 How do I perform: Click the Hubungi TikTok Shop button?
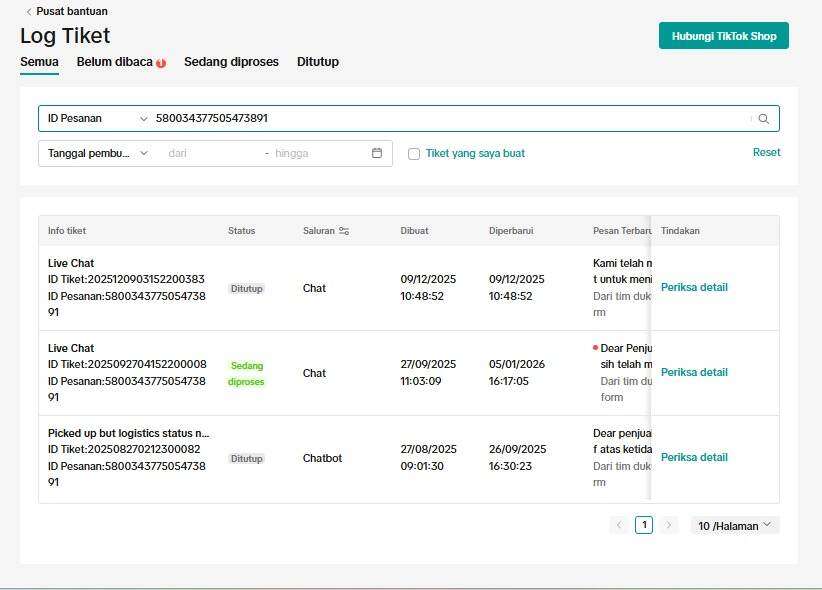724,36
